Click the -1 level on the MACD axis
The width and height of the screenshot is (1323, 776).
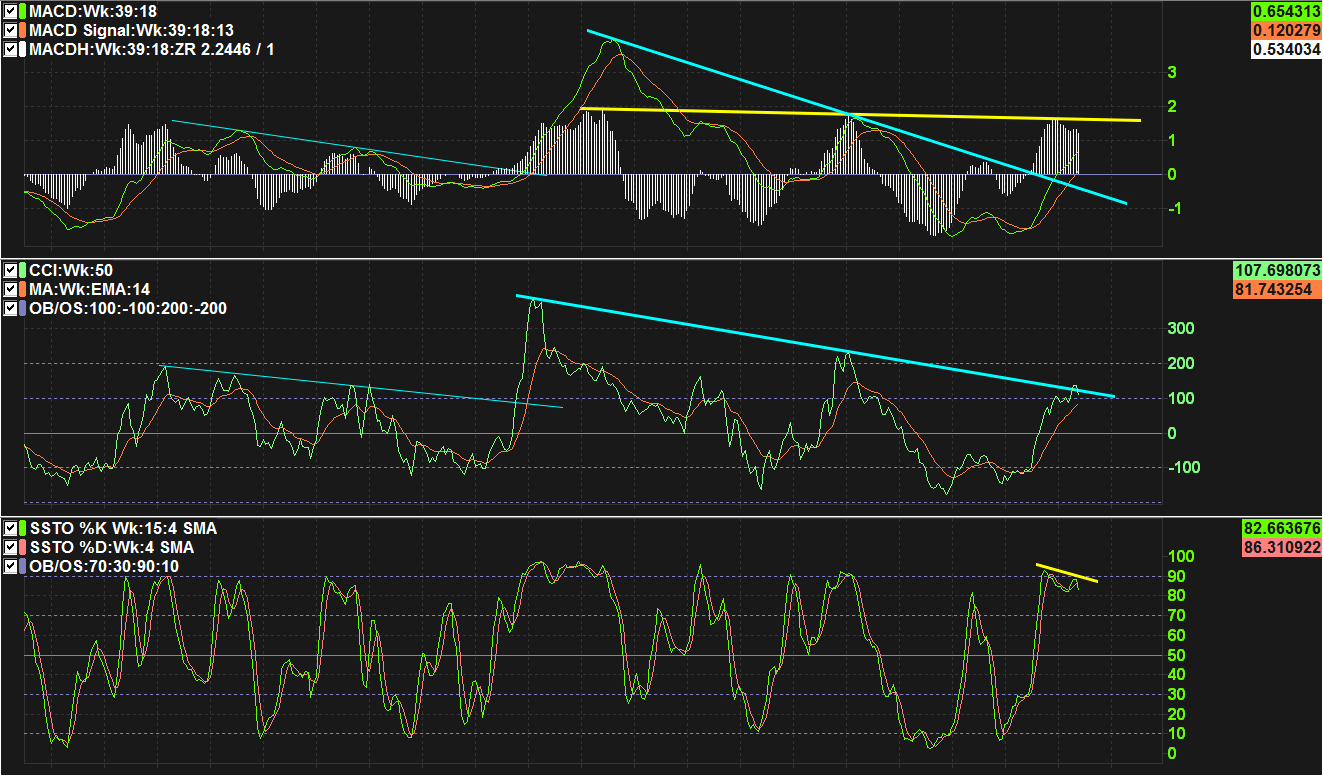[x=1173, y=208]
